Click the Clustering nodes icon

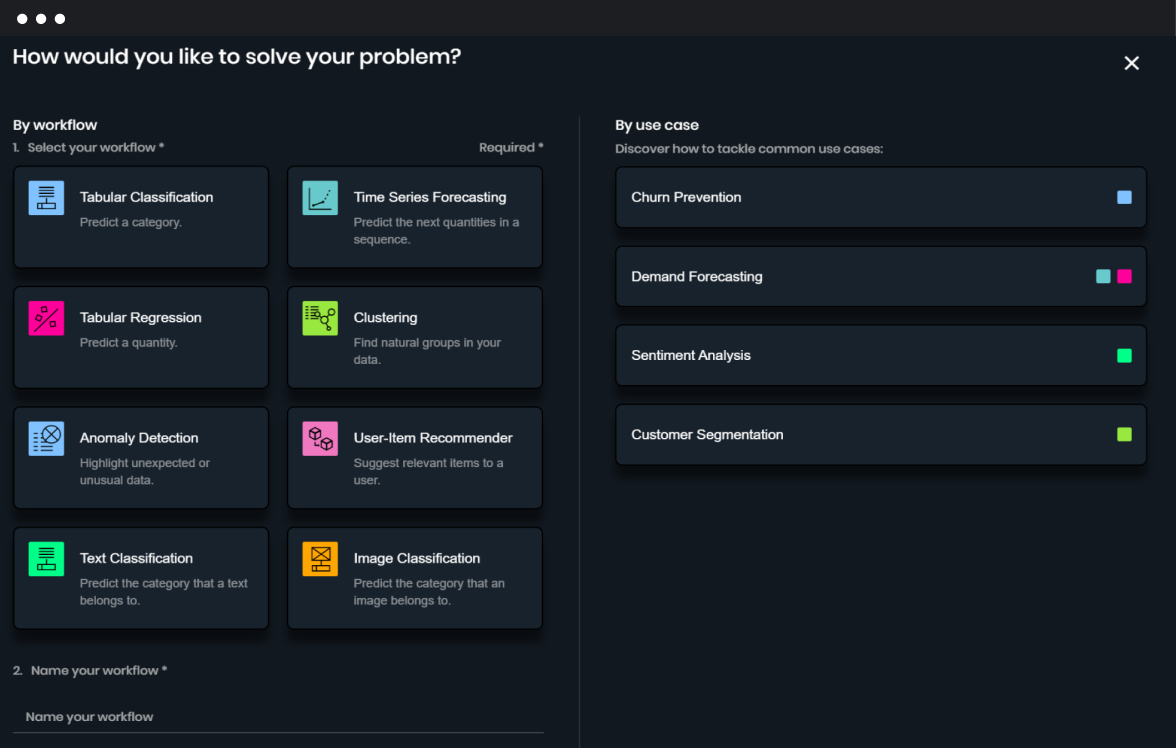point(320,317)
